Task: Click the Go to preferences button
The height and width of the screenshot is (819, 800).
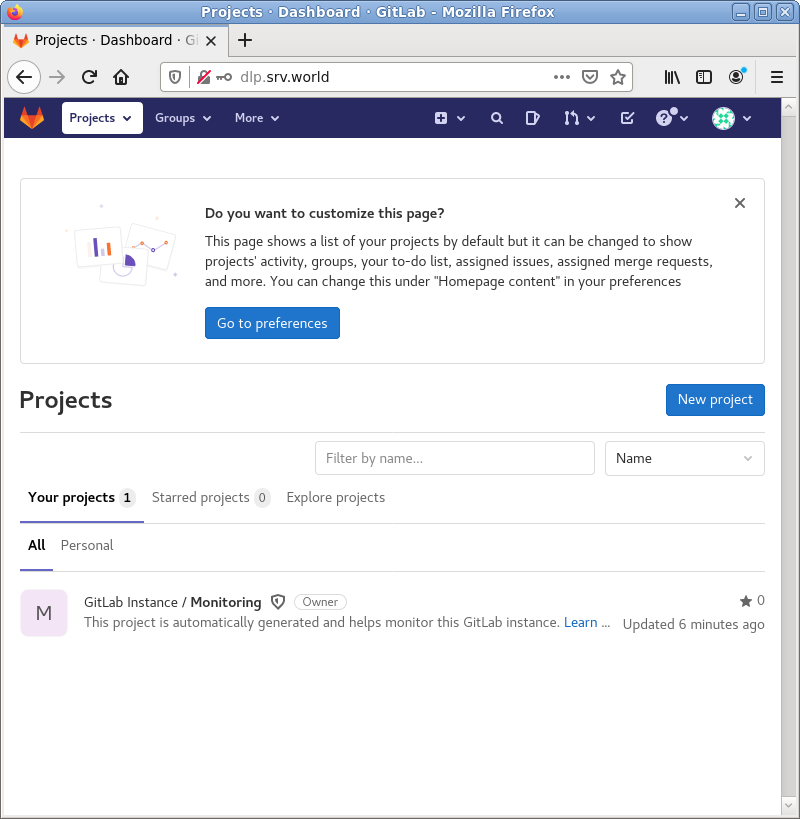Action: (x=272, y=322)
